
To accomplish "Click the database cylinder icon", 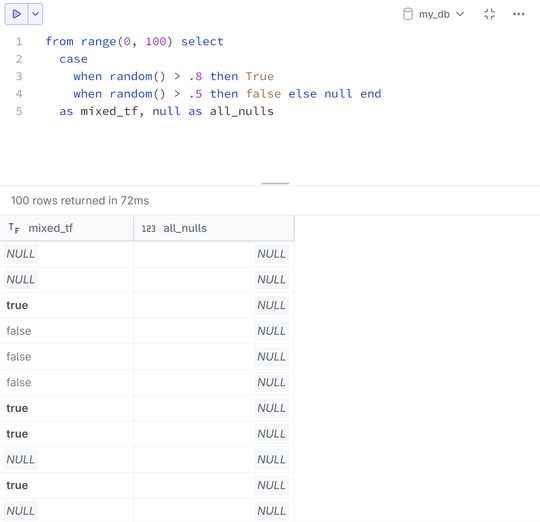I will 408,14.
